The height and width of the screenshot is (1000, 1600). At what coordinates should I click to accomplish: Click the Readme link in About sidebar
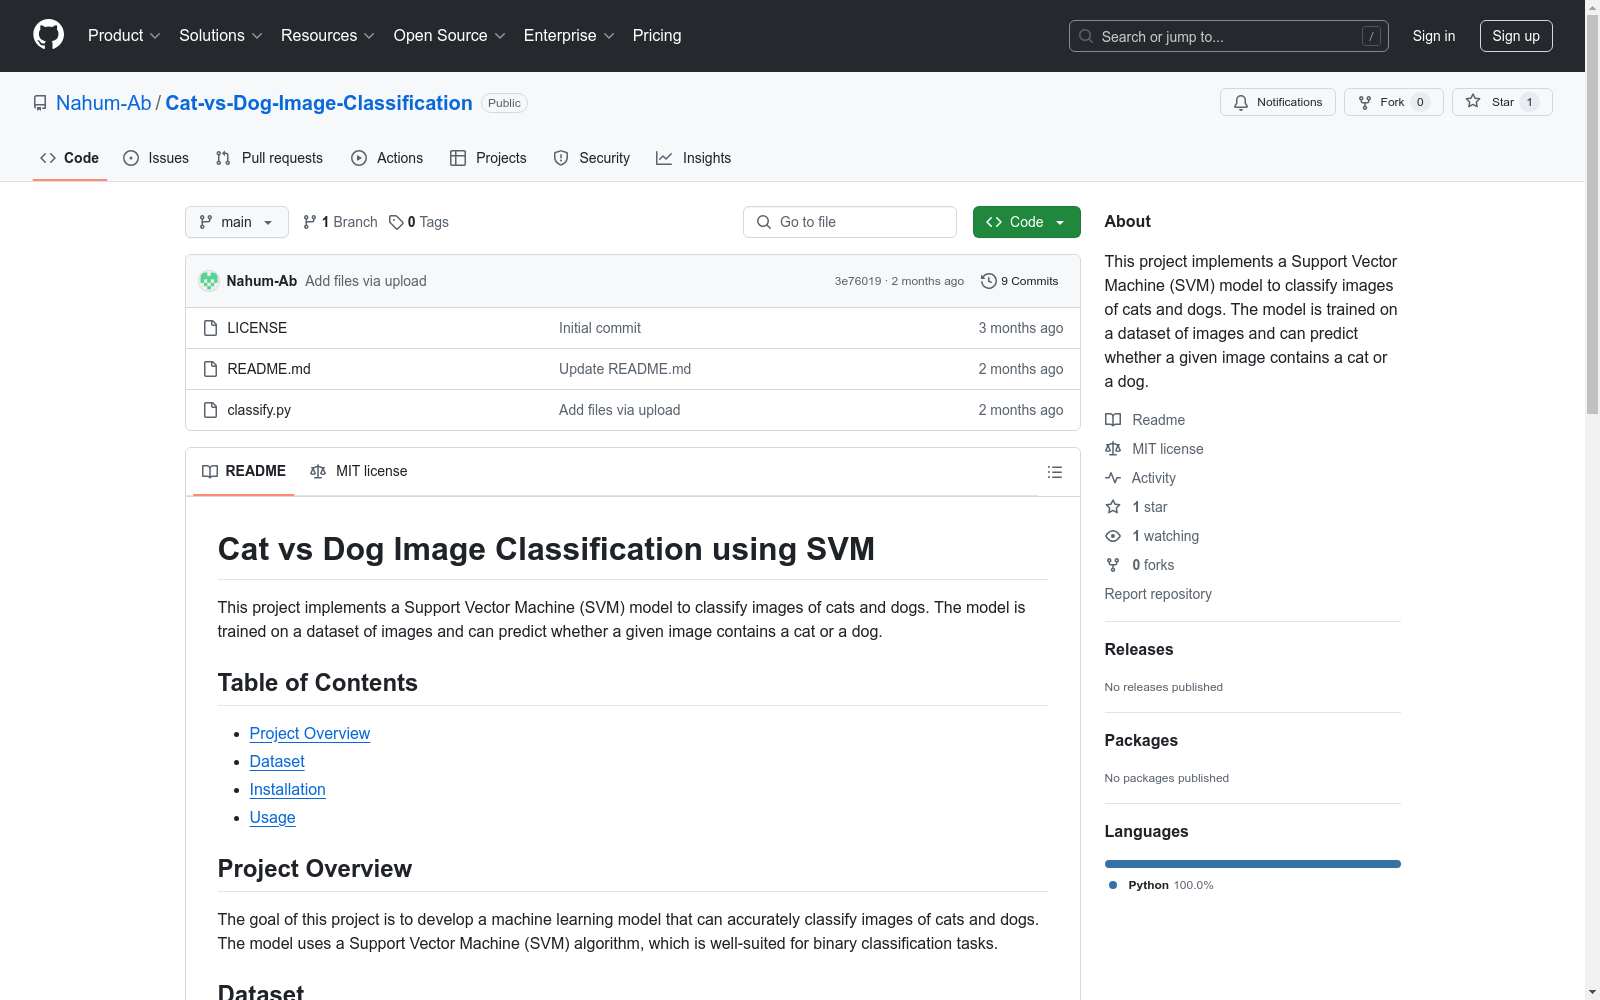click(x=1145, y=420)
